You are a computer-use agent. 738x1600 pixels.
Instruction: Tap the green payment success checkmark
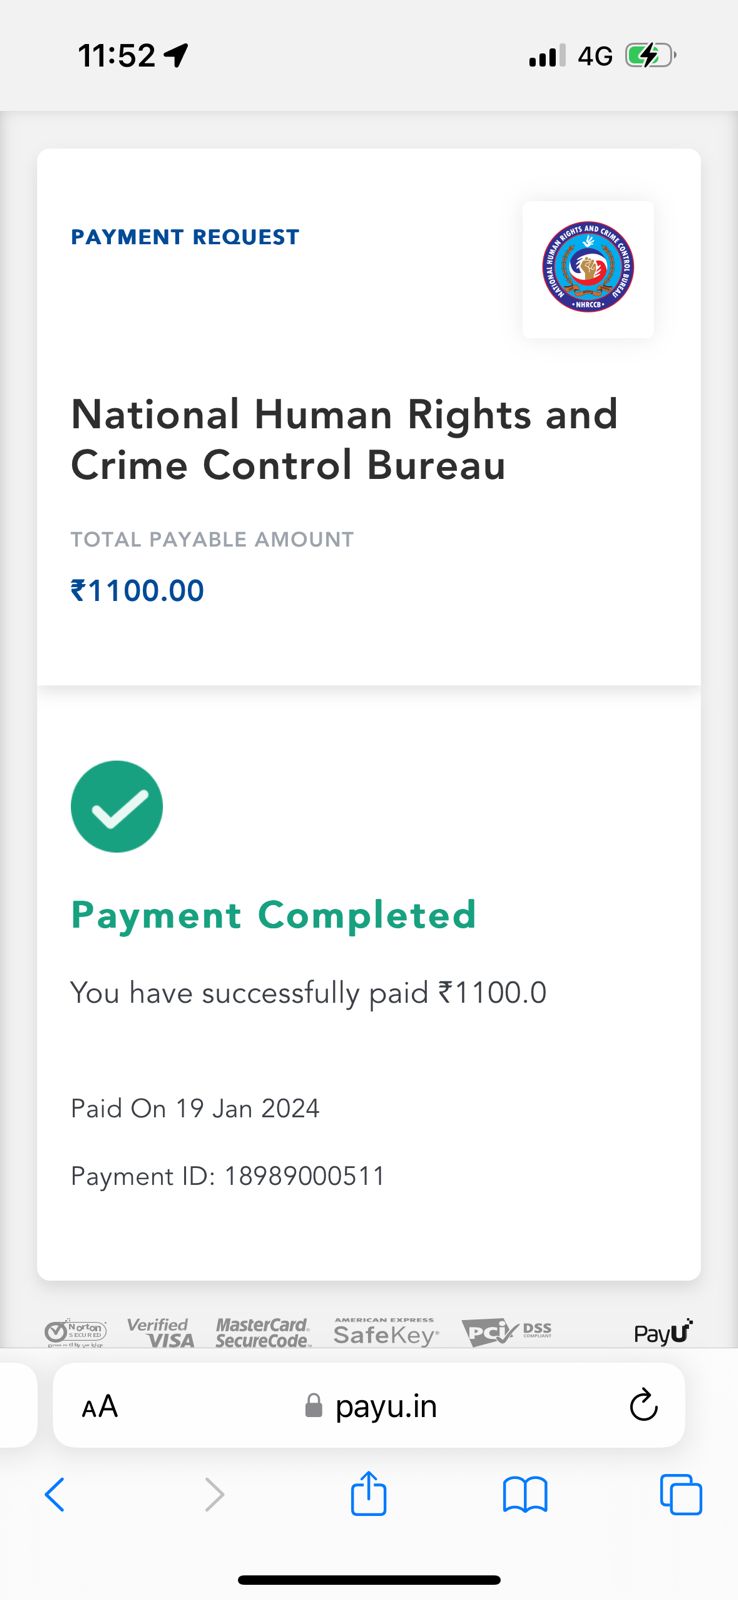tap(117, 807)
